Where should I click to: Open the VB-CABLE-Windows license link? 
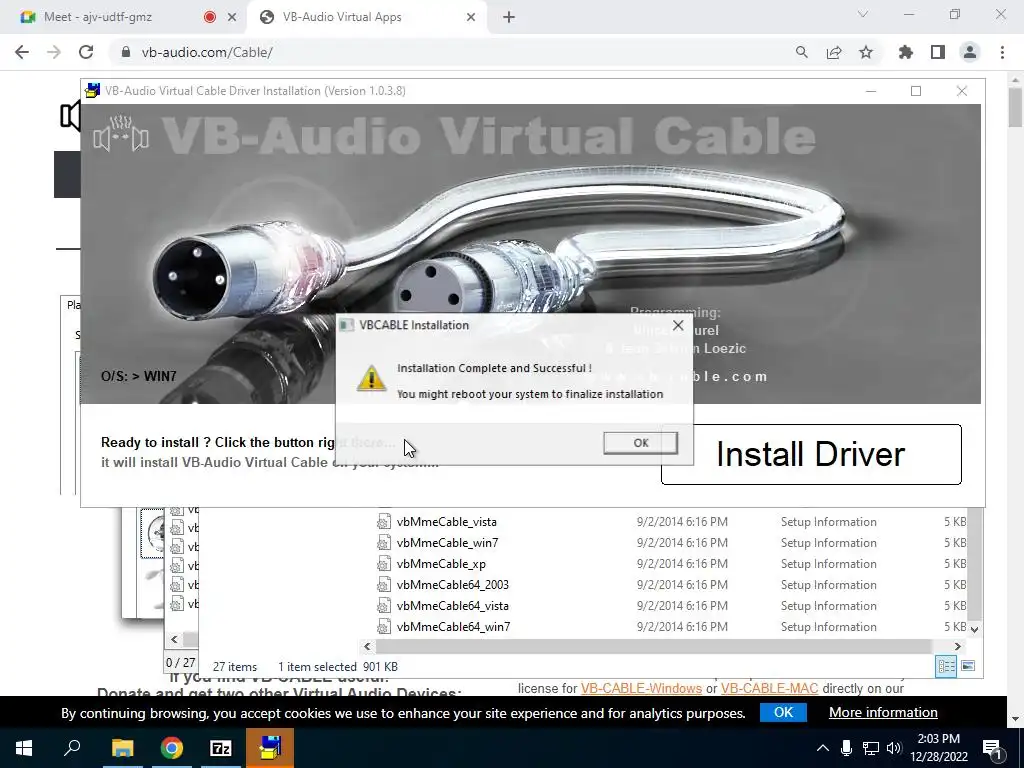tap(641, 688)
